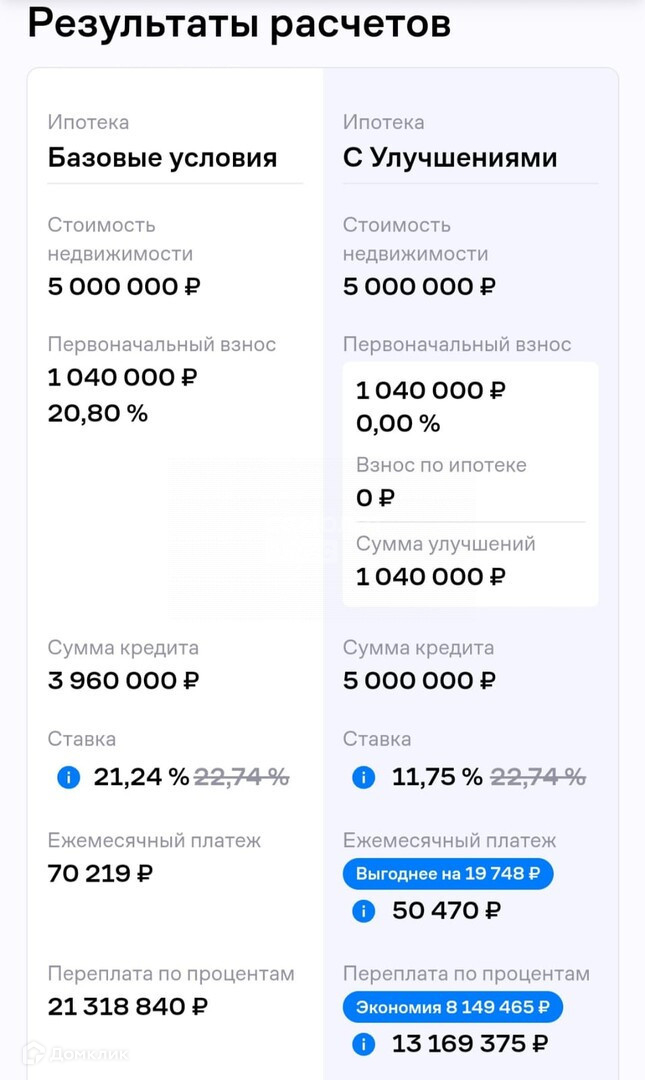Click the Домклик watermark logo
The height and width of the screenshot is (1080, 645).
(76, 1053)
